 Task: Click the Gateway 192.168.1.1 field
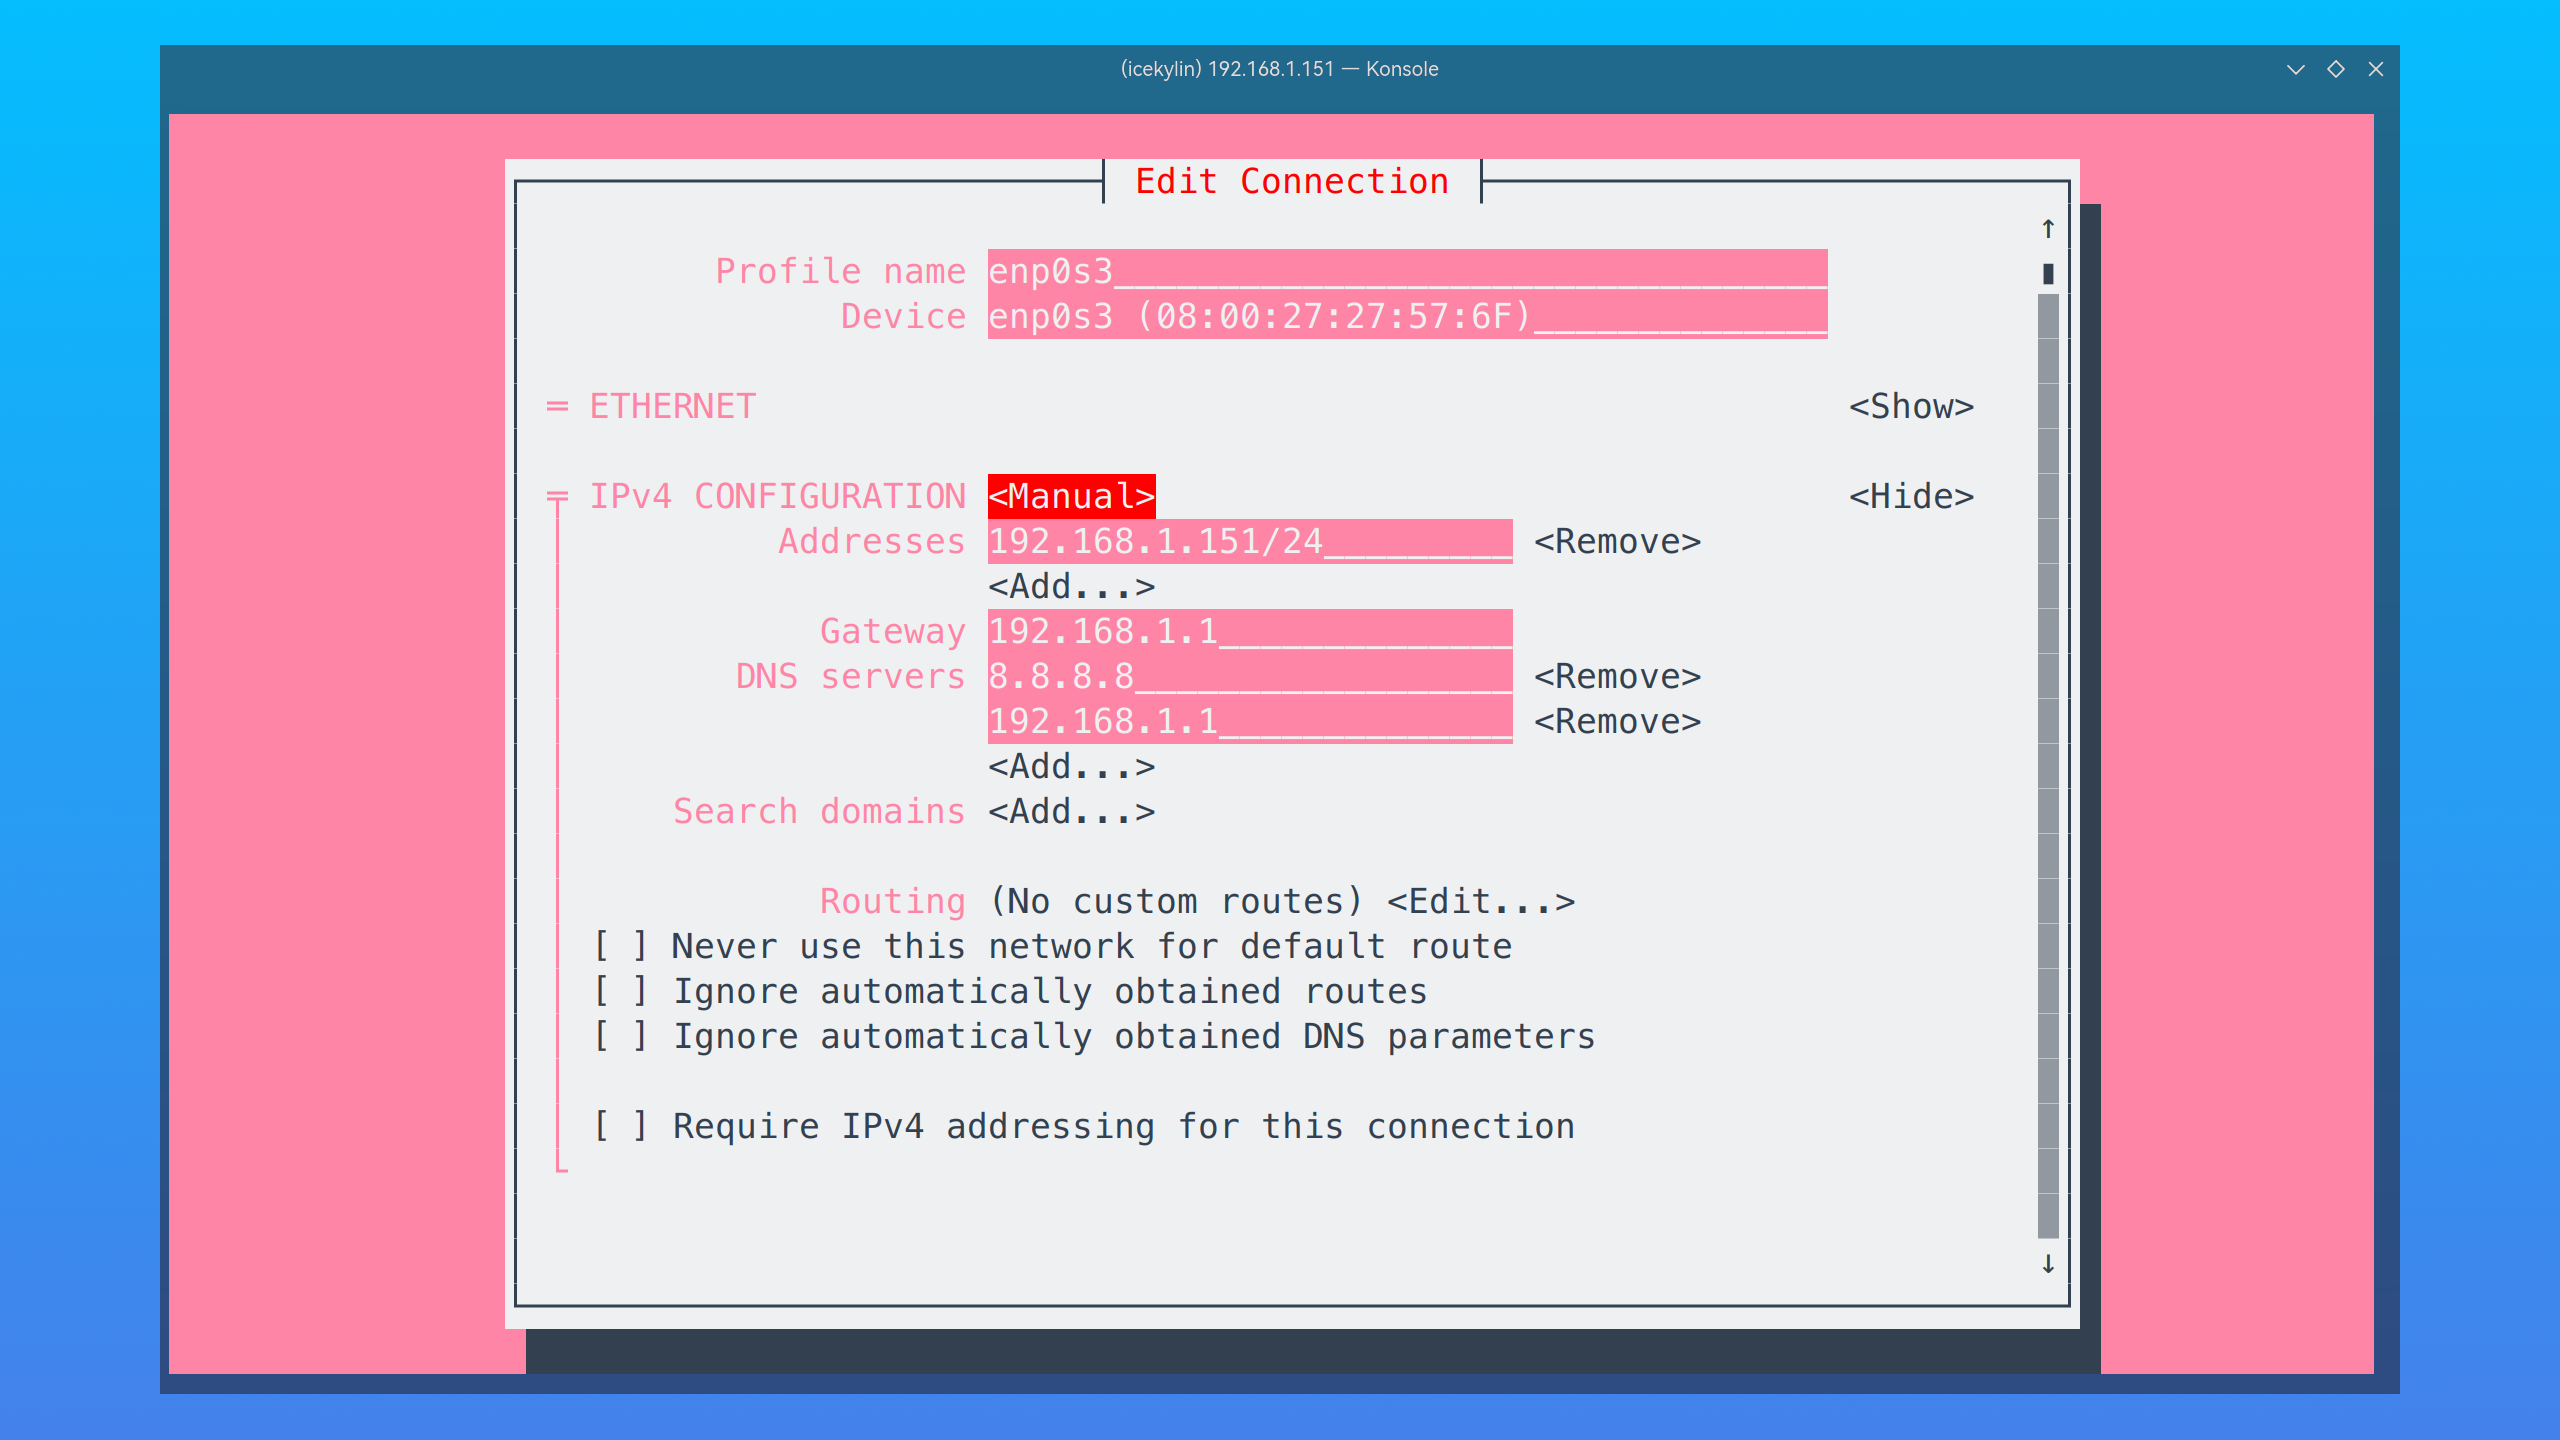coord(1250,631)
